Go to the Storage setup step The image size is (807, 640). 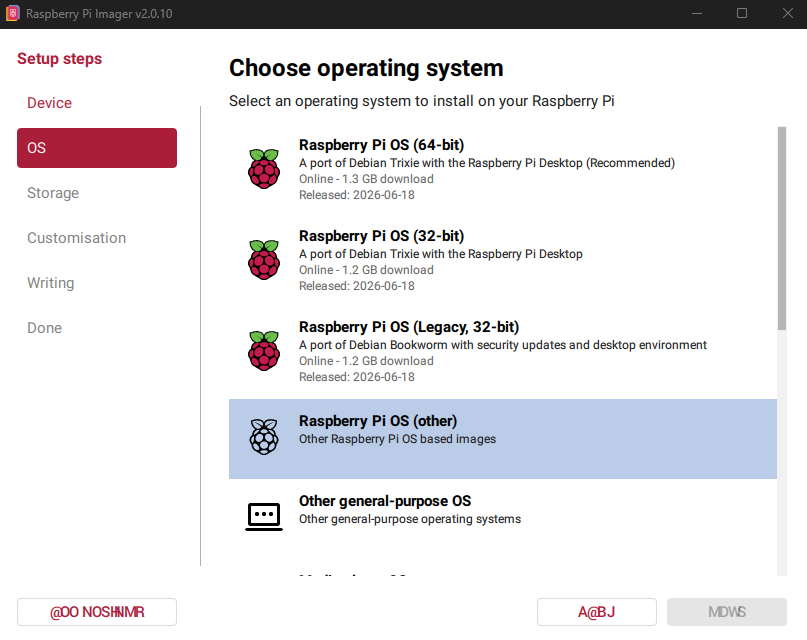(x=53, y=193)
